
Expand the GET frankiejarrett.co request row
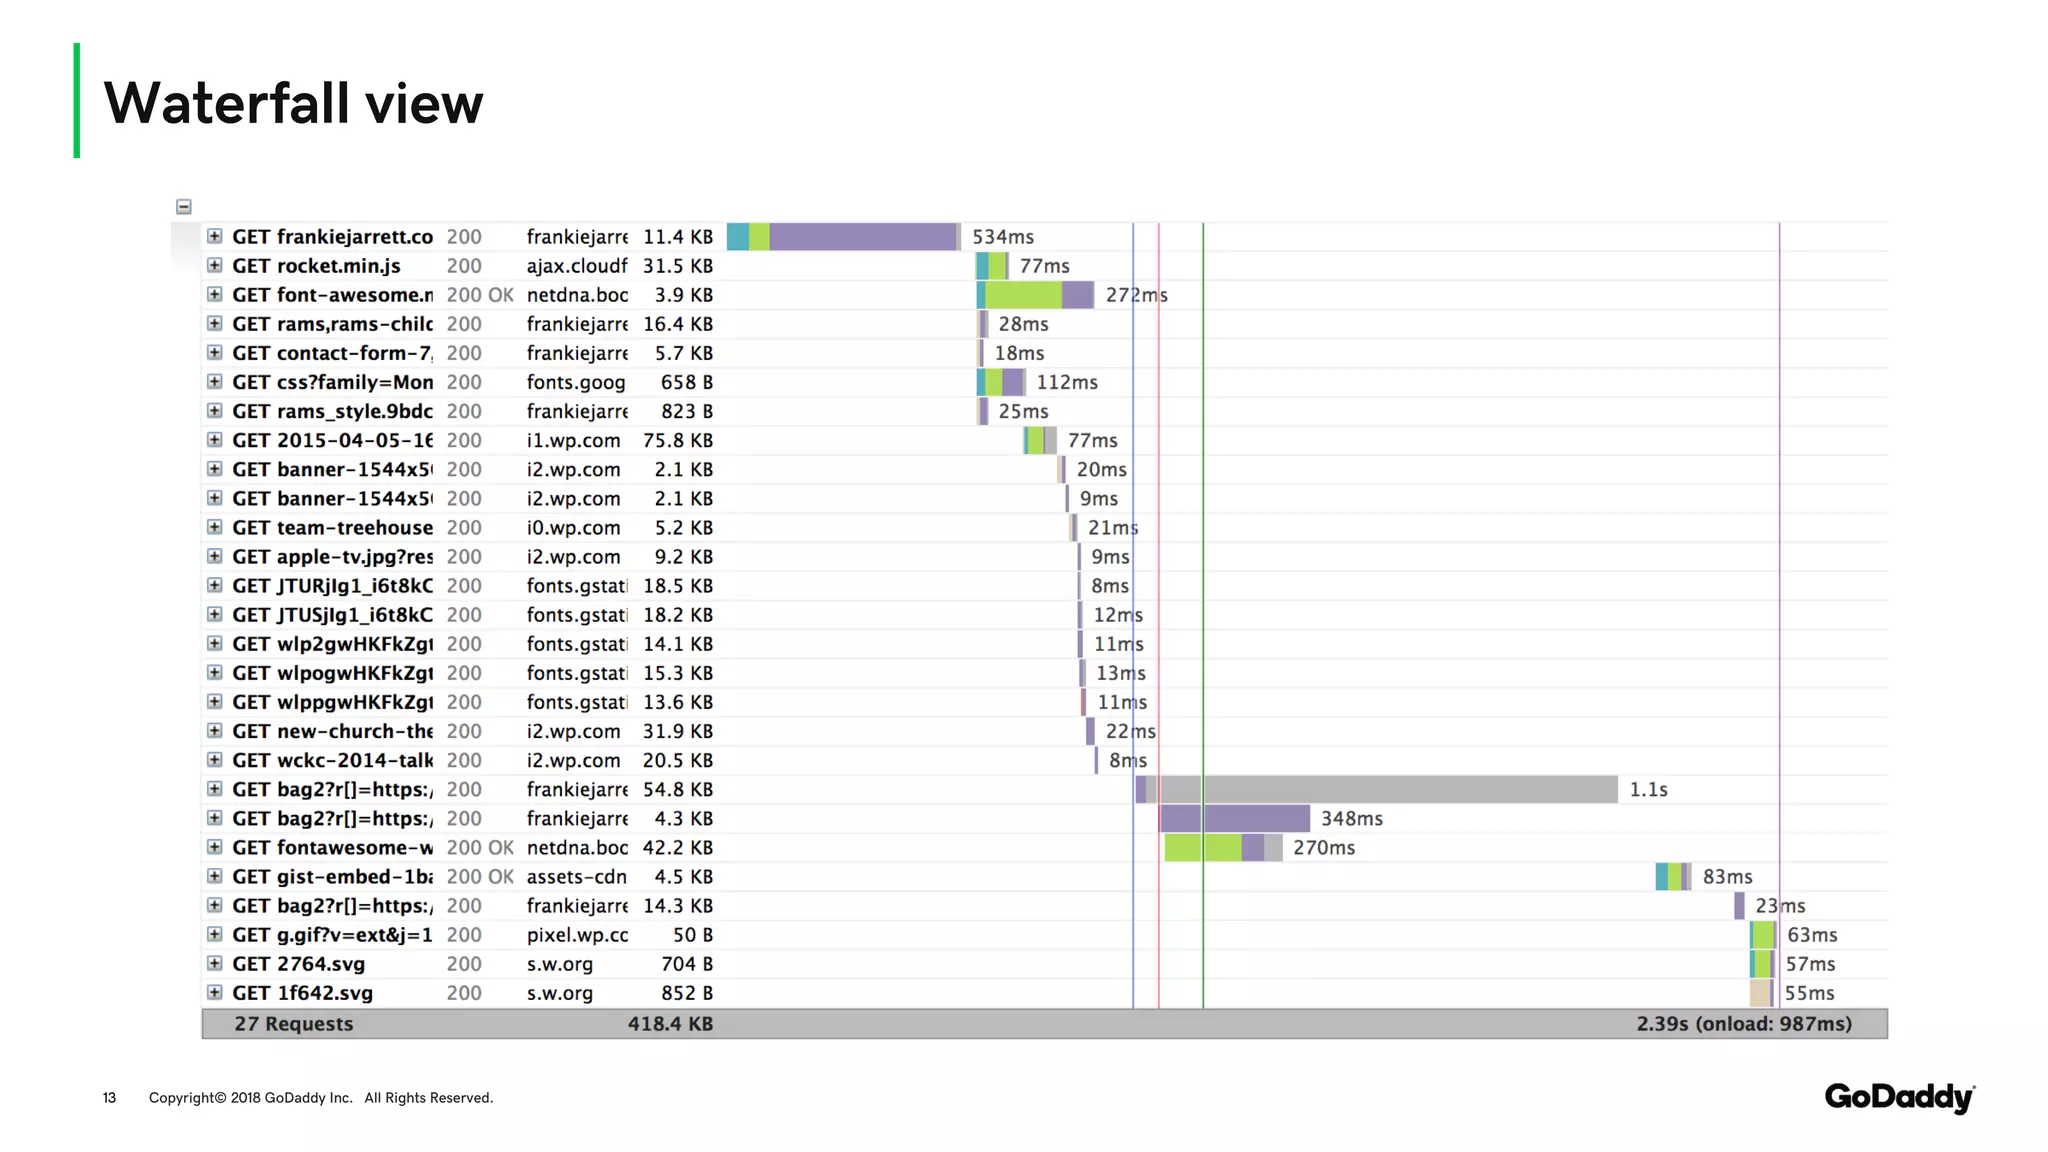(x=214, y=236)
